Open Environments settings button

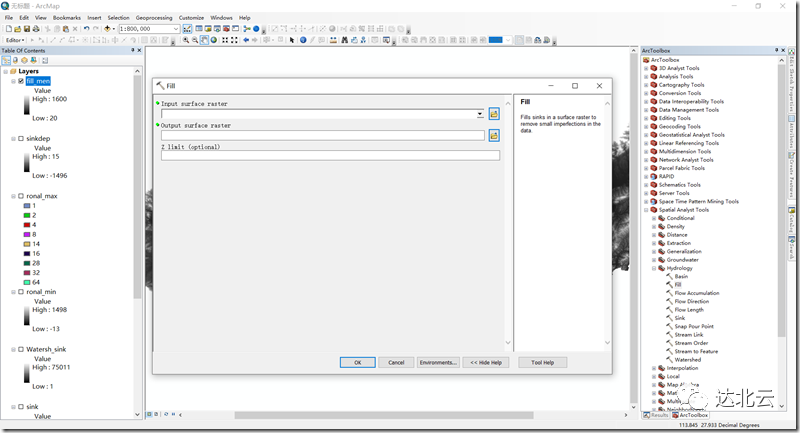(x=438, y=363)
